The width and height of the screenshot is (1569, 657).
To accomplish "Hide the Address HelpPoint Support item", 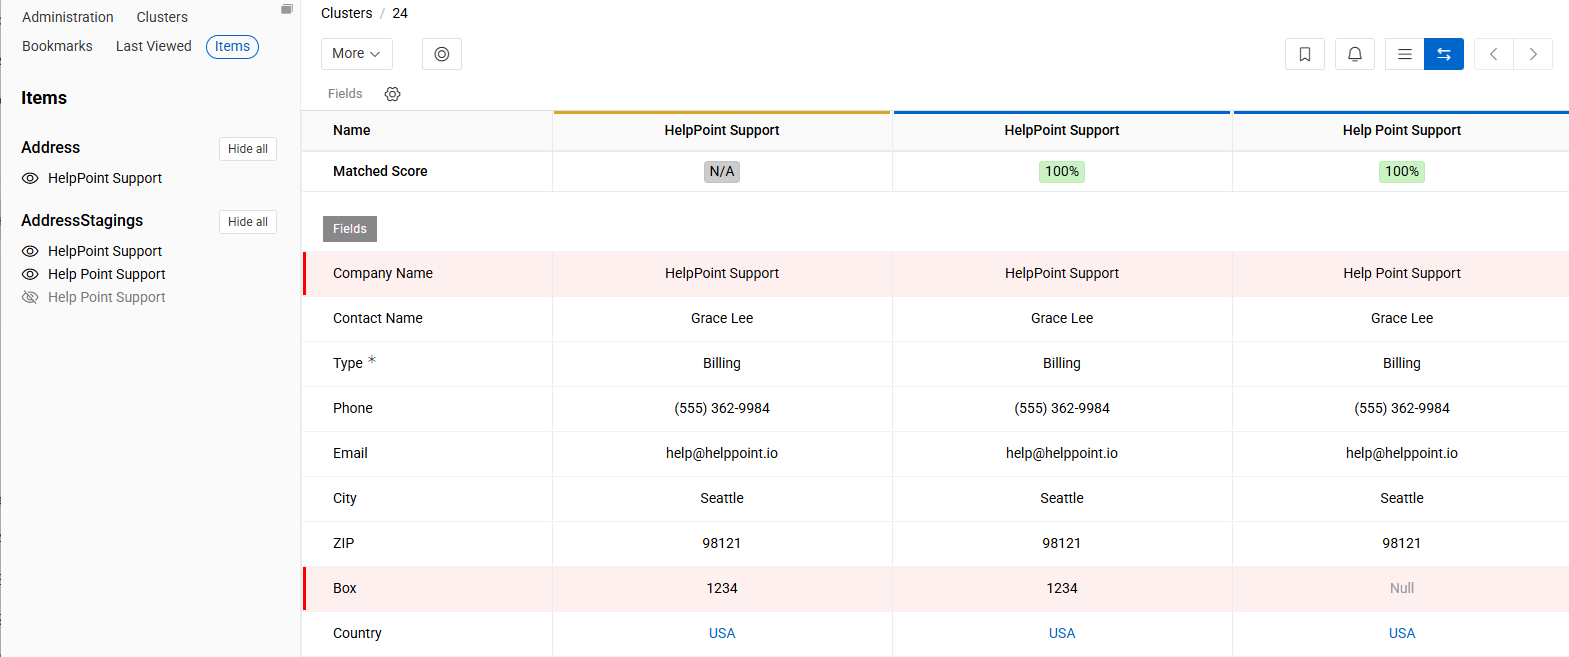I will tap(30, 178).
